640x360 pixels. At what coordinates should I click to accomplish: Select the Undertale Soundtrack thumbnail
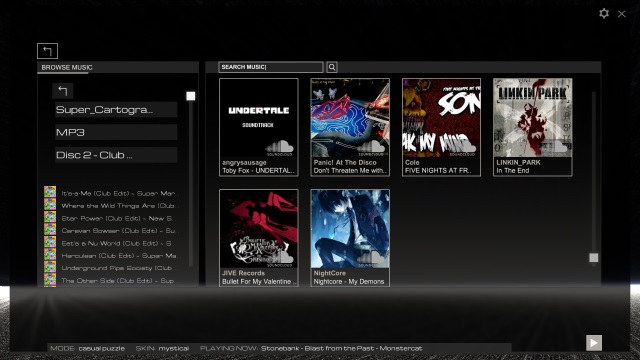259,118
